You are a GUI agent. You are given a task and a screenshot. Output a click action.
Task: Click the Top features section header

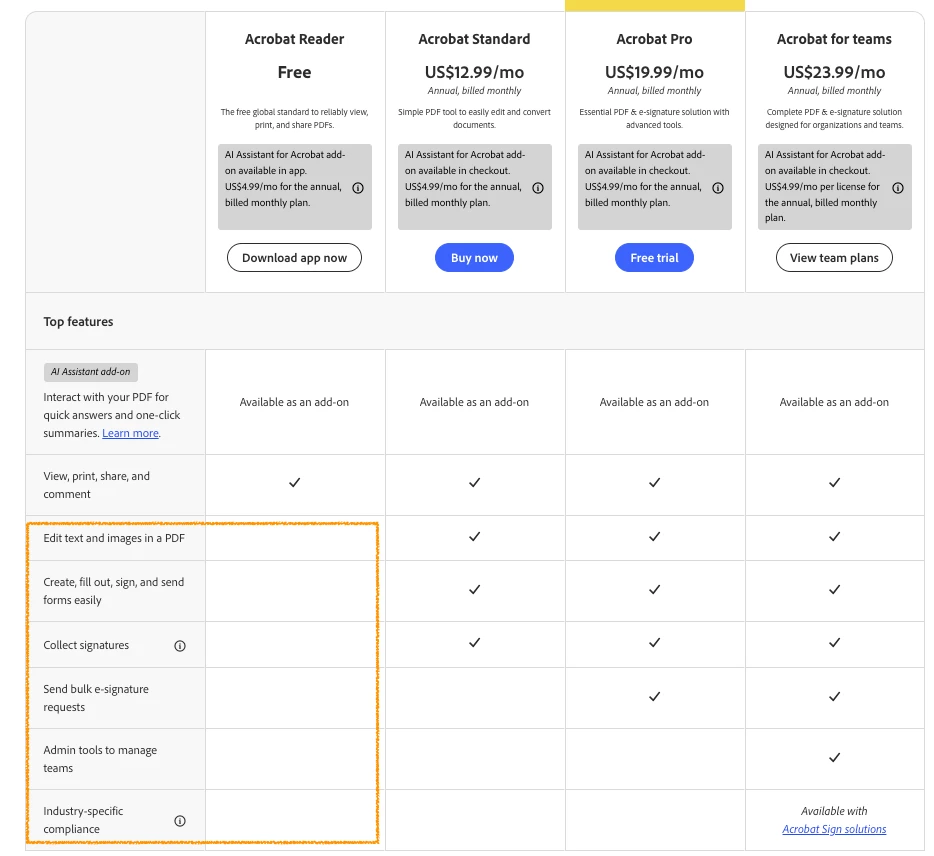click(78, 322)
